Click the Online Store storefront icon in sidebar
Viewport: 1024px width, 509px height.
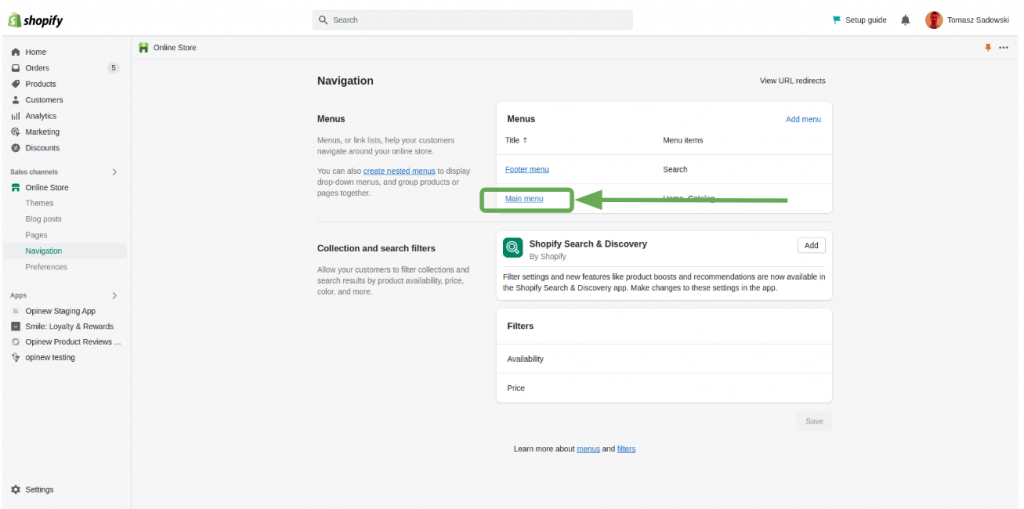tap(16, 188)
